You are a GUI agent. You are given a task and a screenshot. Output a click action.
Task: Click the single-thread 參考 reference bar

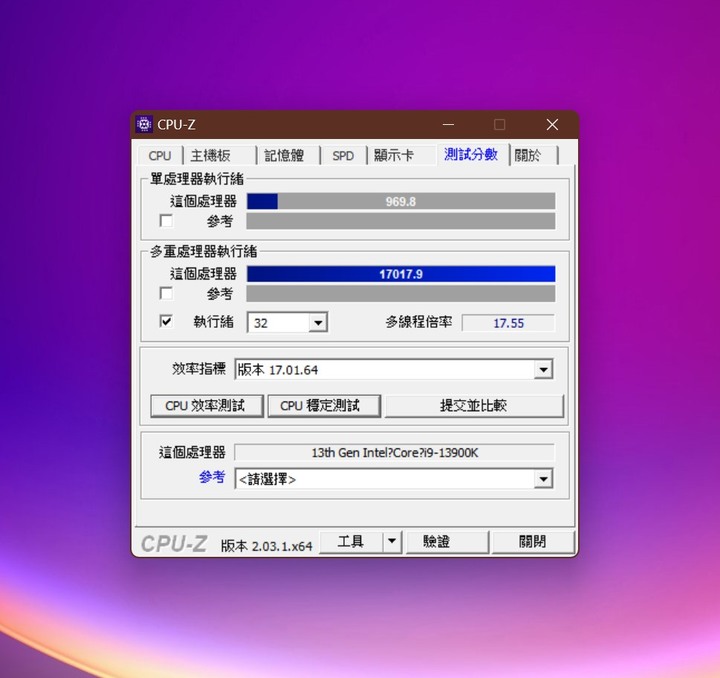click(401, 221)
